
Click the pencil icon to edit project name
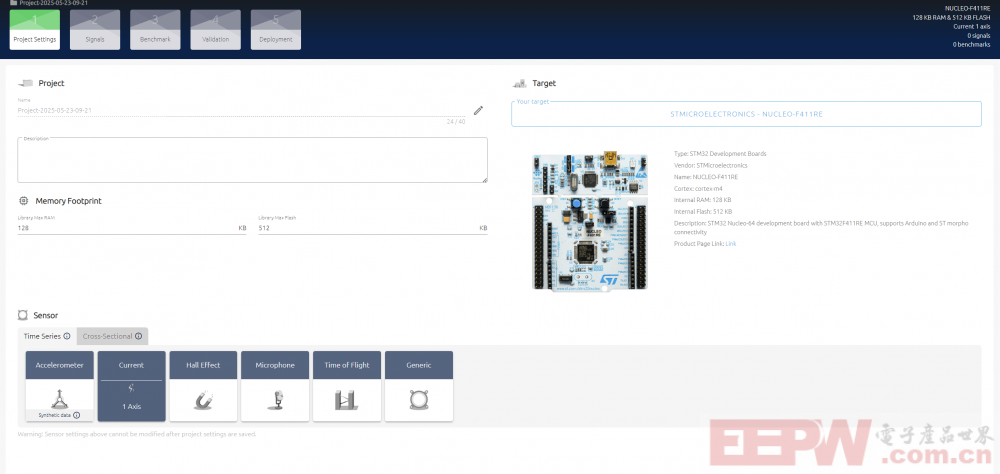tap(478, 110)
